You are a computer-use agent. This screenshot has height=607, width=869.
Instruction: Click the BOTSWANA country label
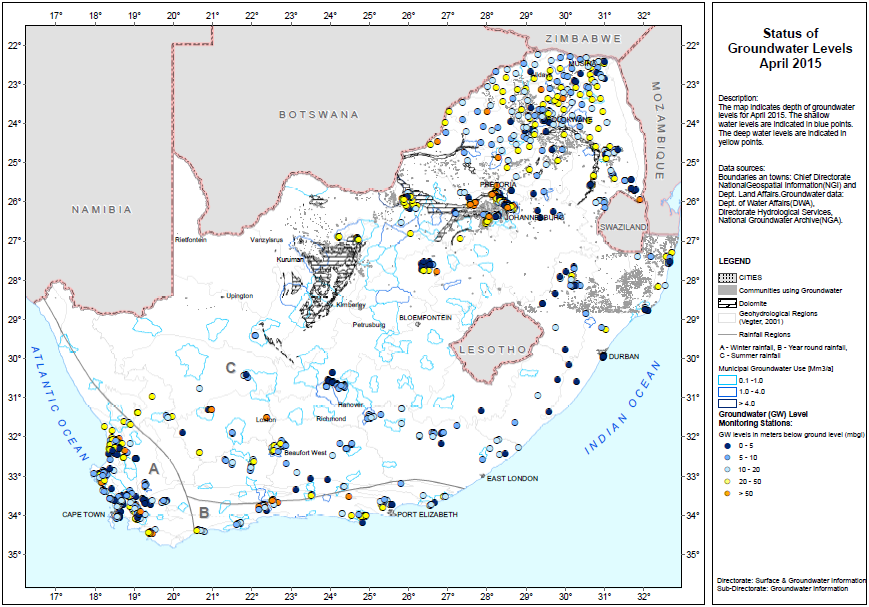pos(318,115)
